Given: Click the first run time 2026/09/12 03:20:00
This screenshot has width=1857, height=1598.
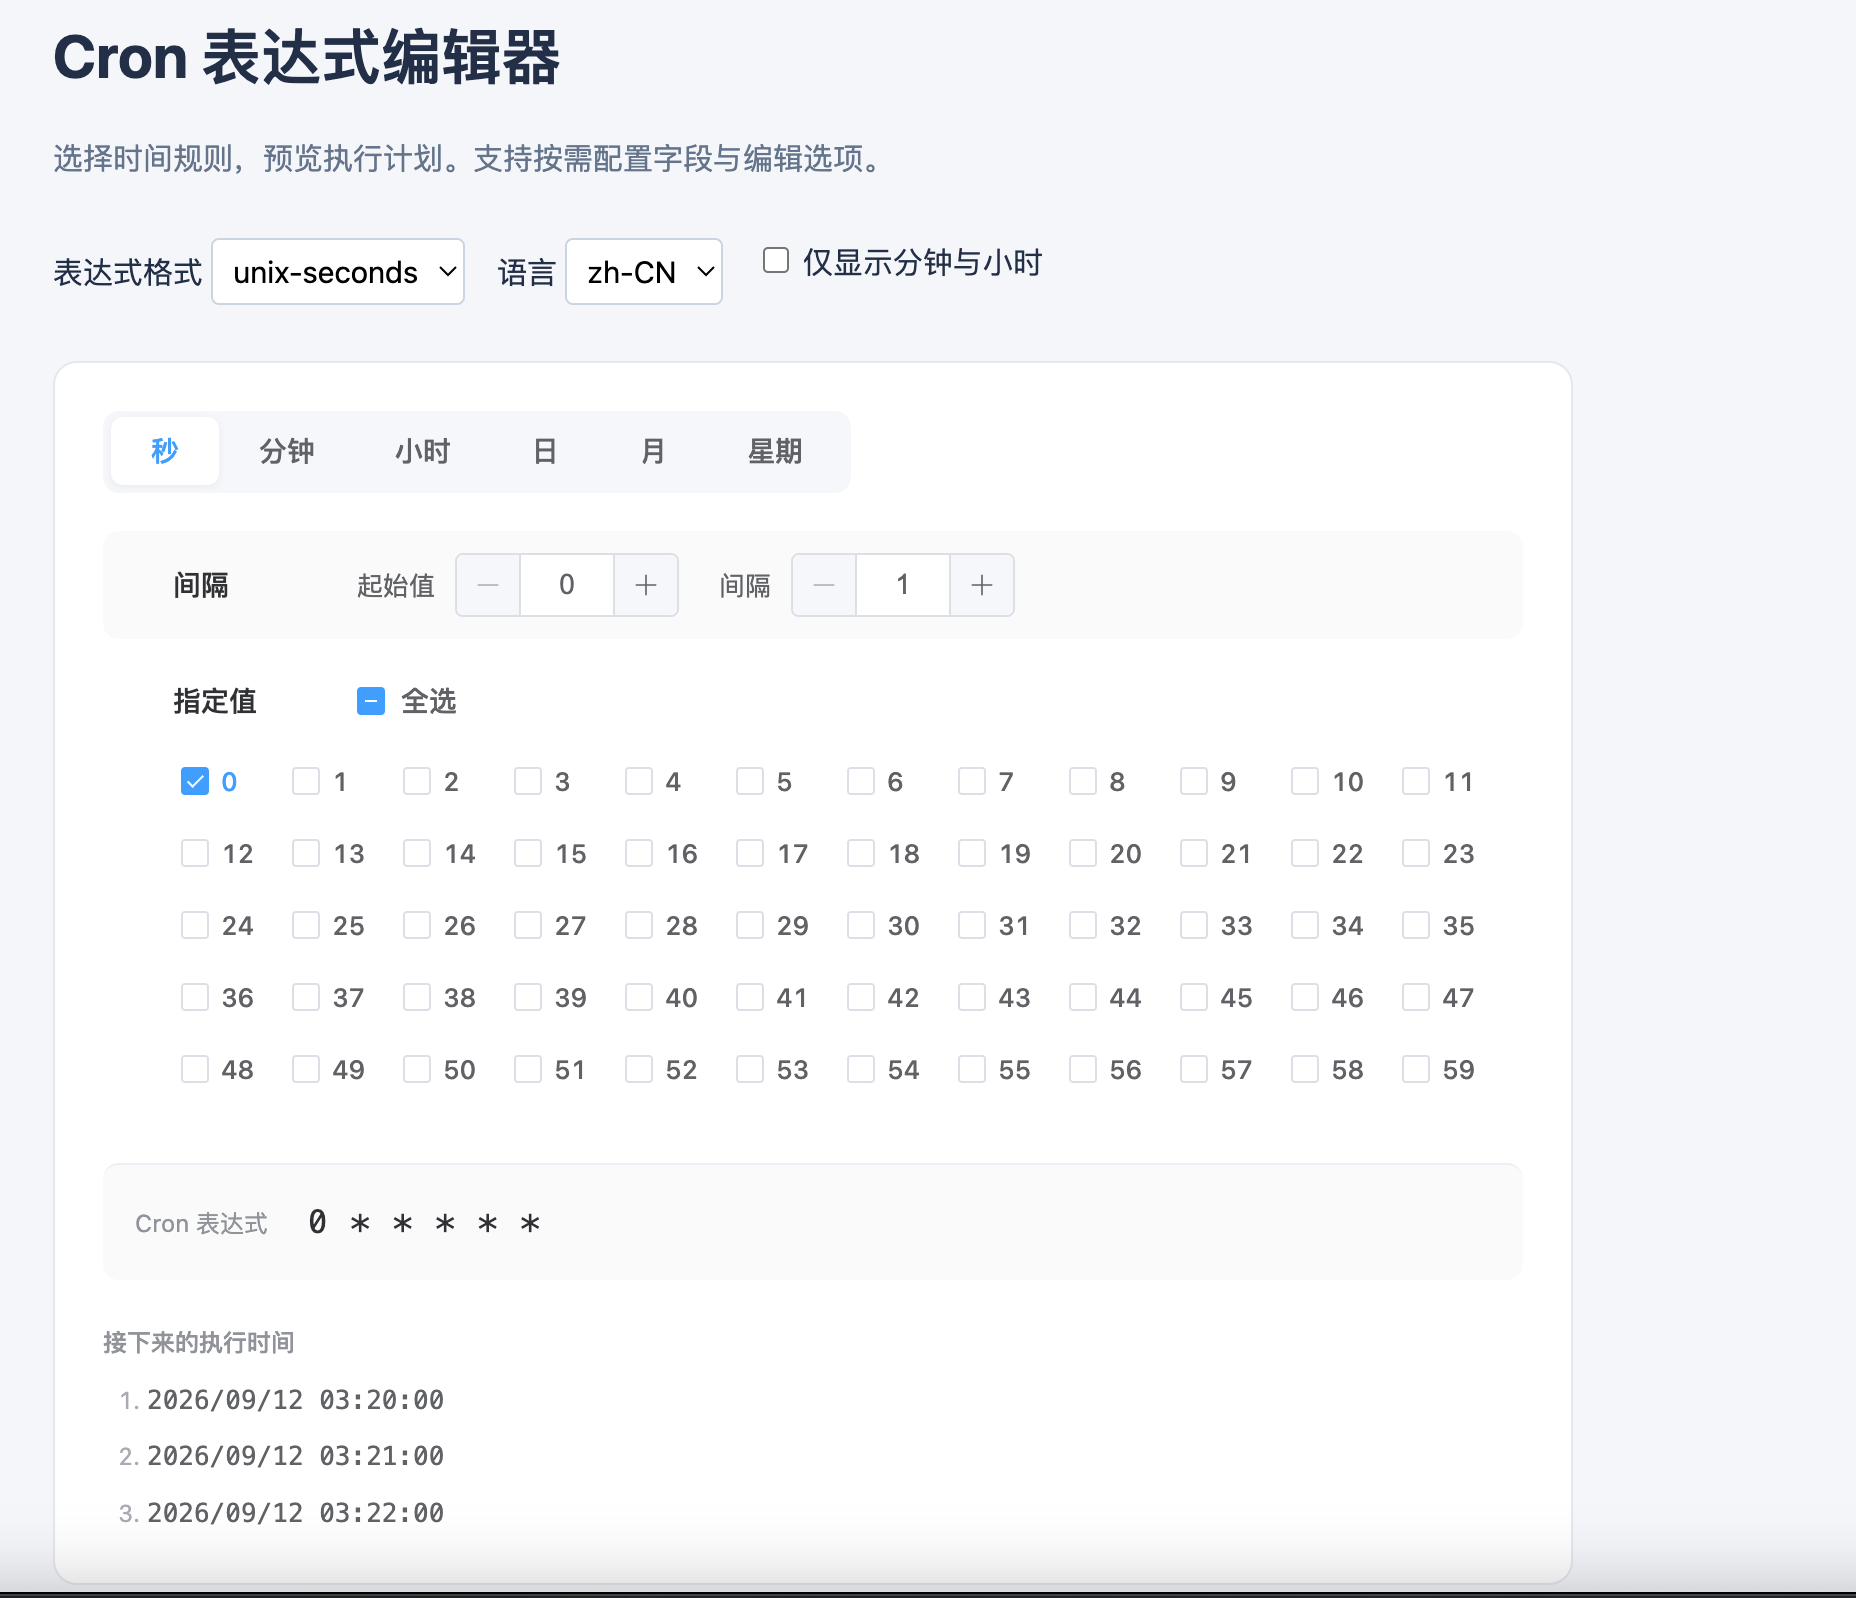Looking at the screenshot, I should [x=296, y=1400].
